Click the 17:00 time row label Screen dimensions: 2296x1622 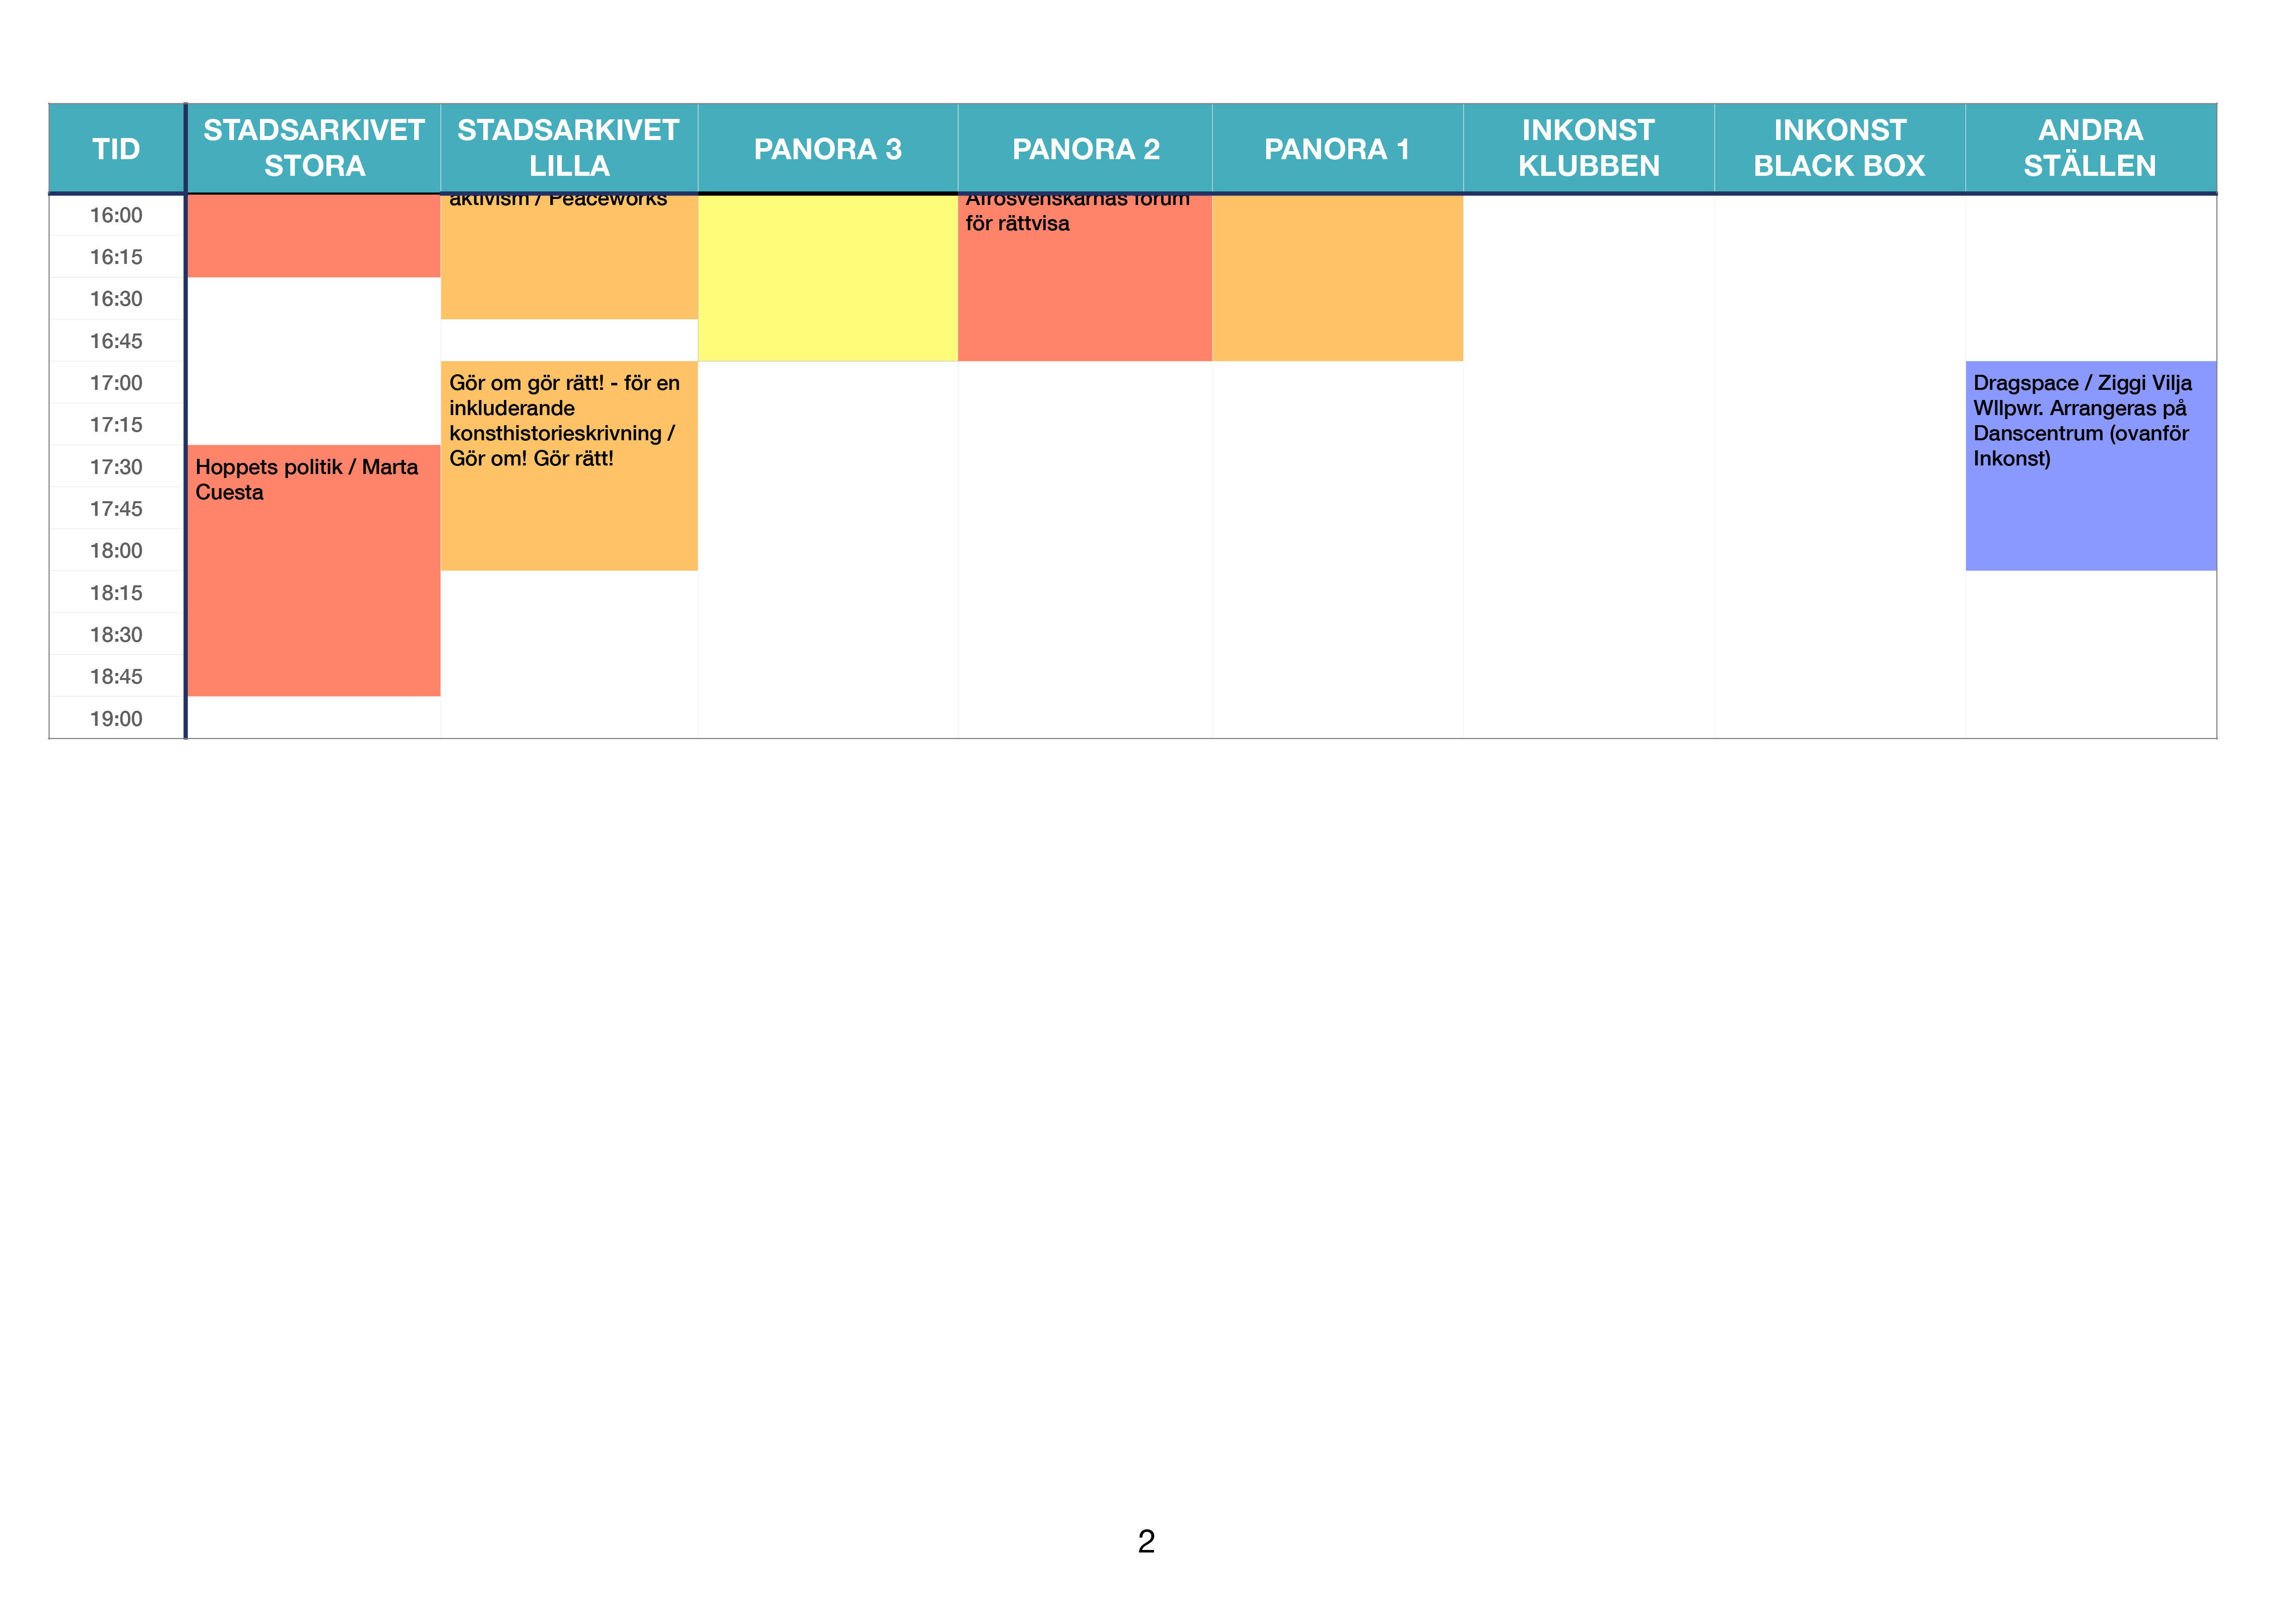pos(116,383)
